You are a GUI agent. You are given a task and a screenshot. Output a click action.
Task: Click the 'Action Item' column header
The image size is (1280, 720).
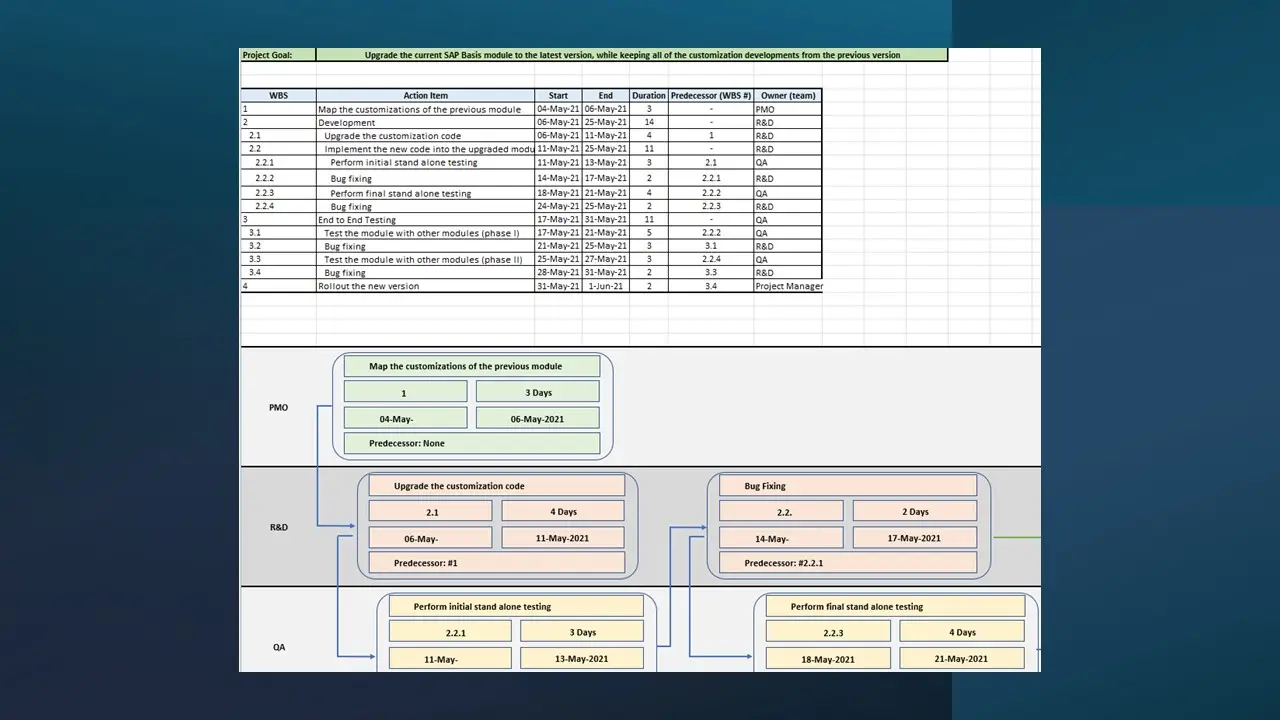click(425, 96)
